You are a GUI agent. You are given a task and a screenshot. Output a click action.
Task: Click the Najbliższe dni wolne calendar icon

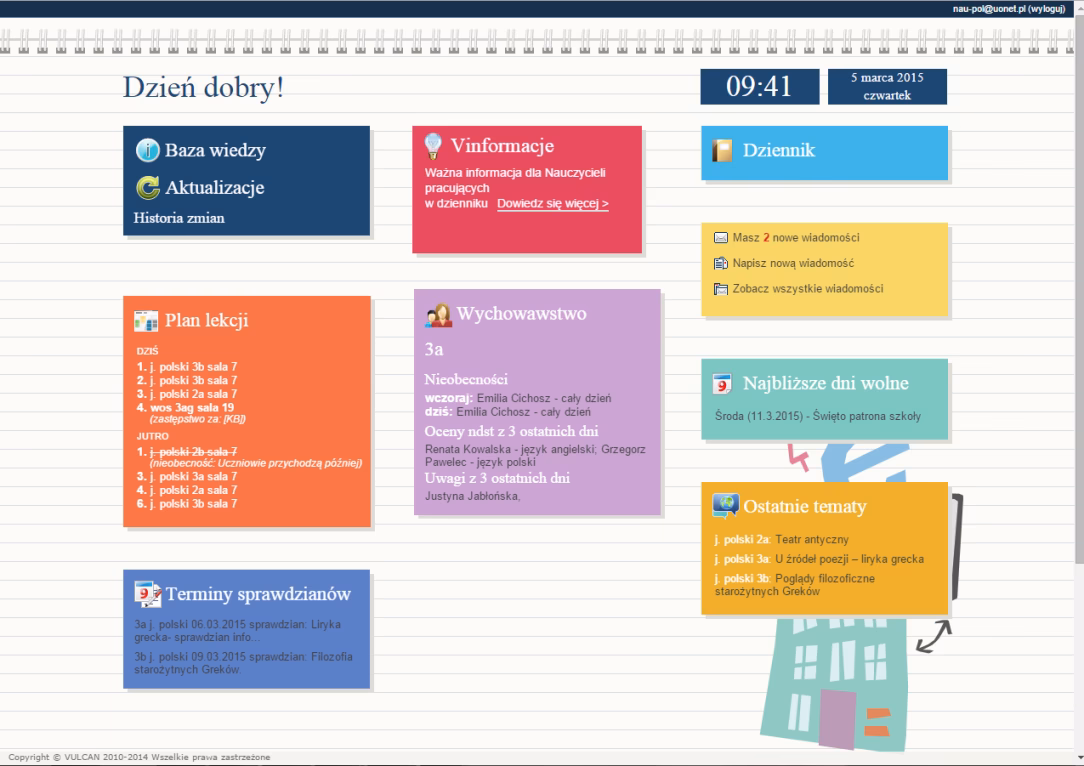pos(722,384)
